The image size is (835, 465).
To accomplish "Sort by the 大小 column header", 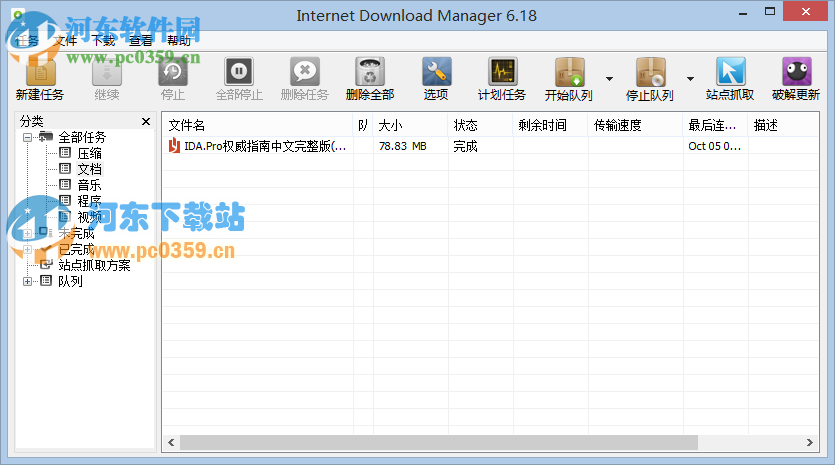I will [x=411, y=125].
